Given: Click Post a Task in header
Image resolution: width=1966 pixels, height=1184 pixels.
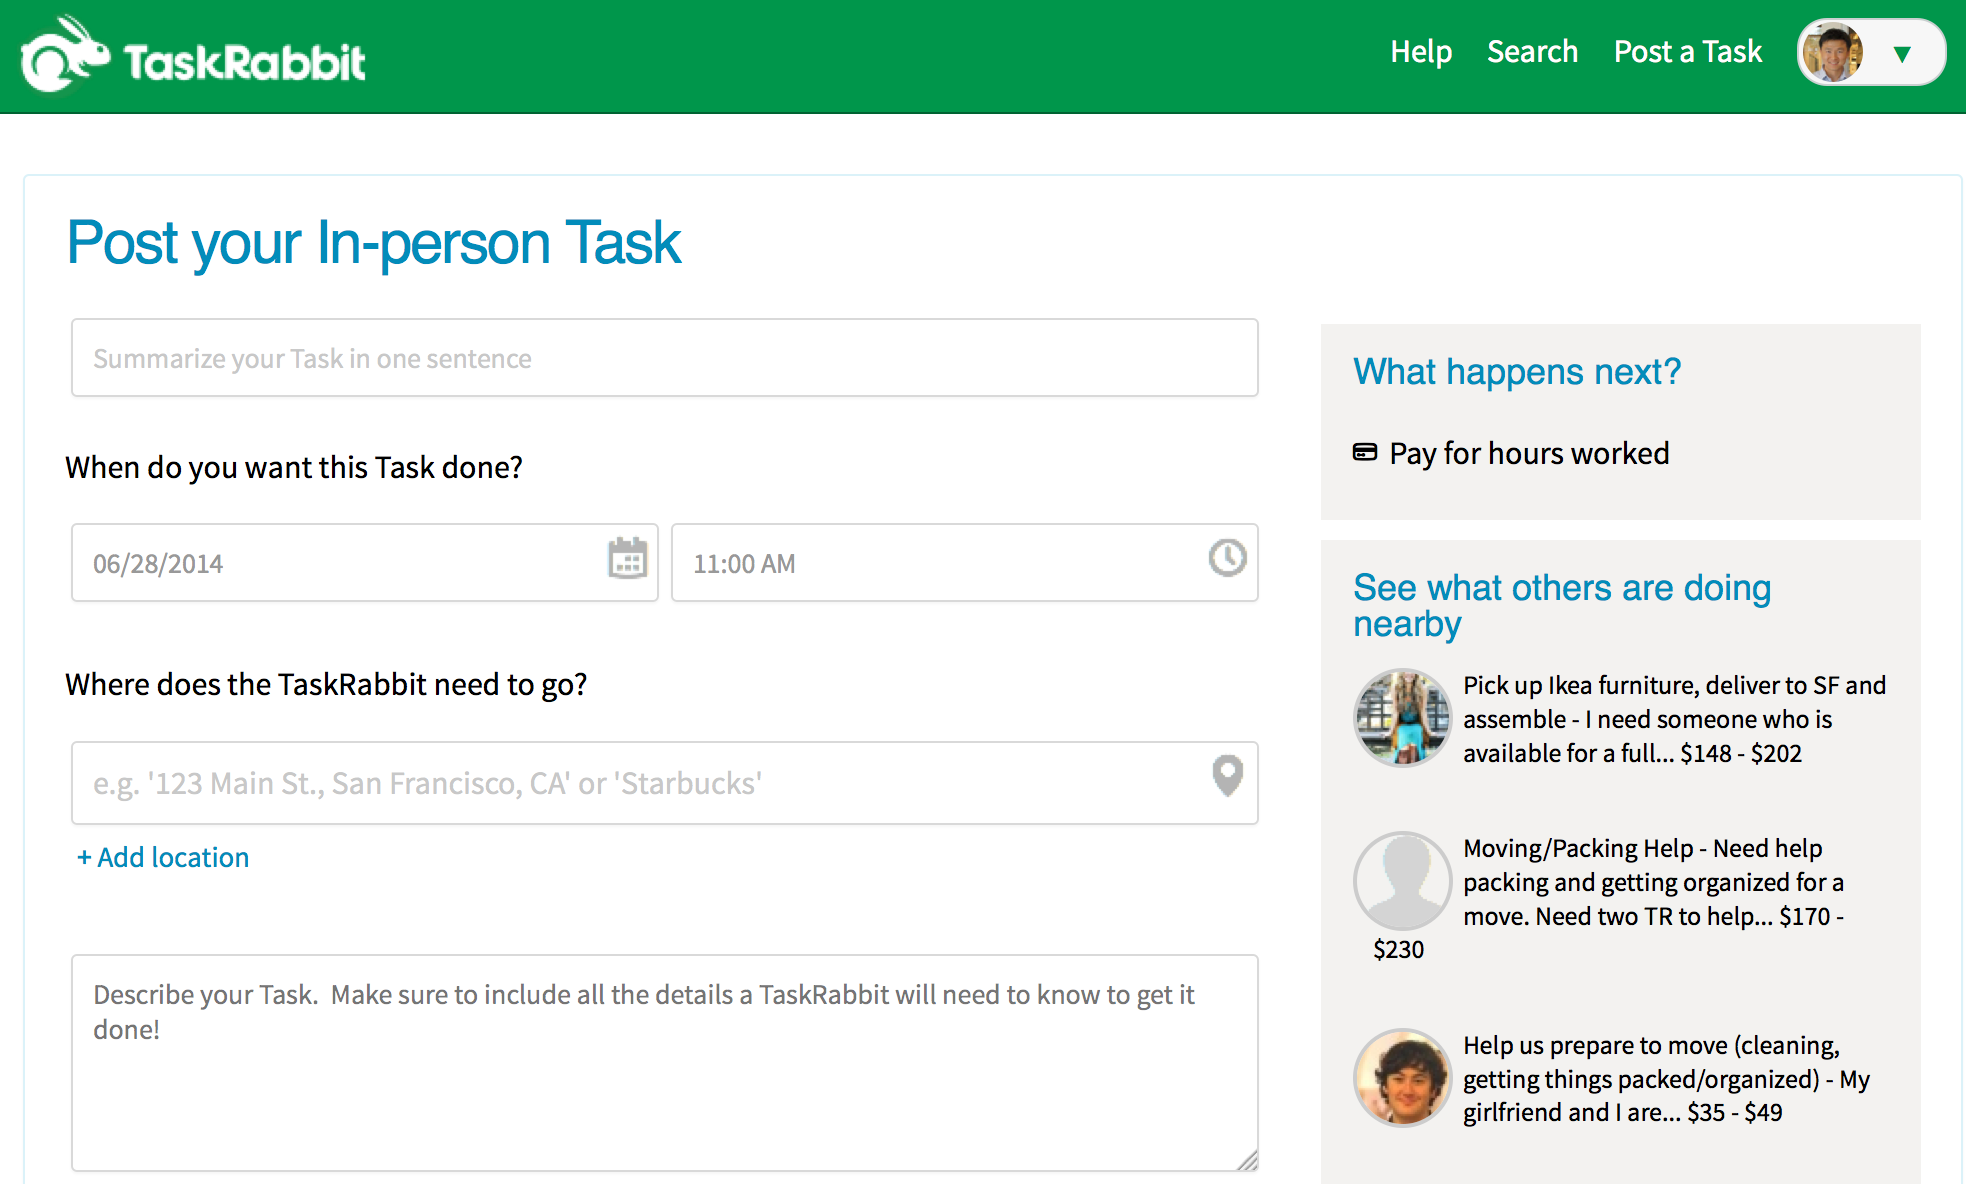Looking at the screenshot, I should coord(1687,52).
